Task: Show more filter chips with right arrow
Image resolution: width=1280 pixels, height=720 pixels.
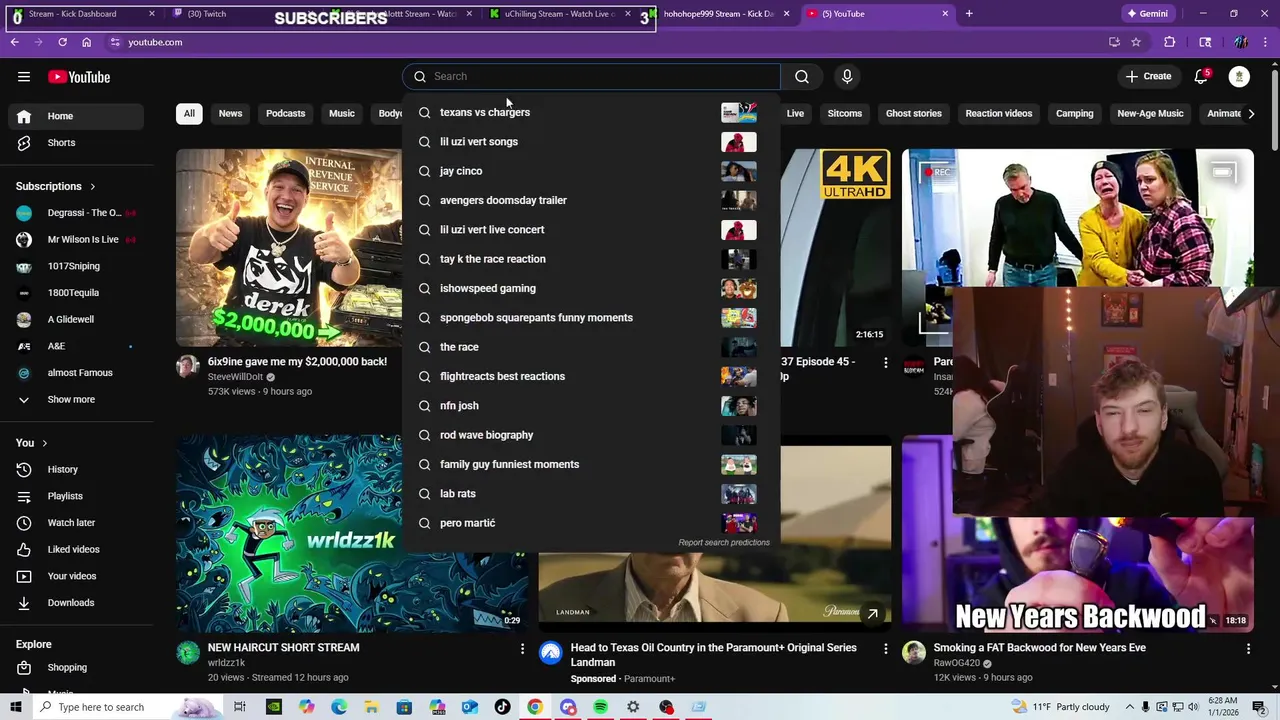Action: 1250,113
